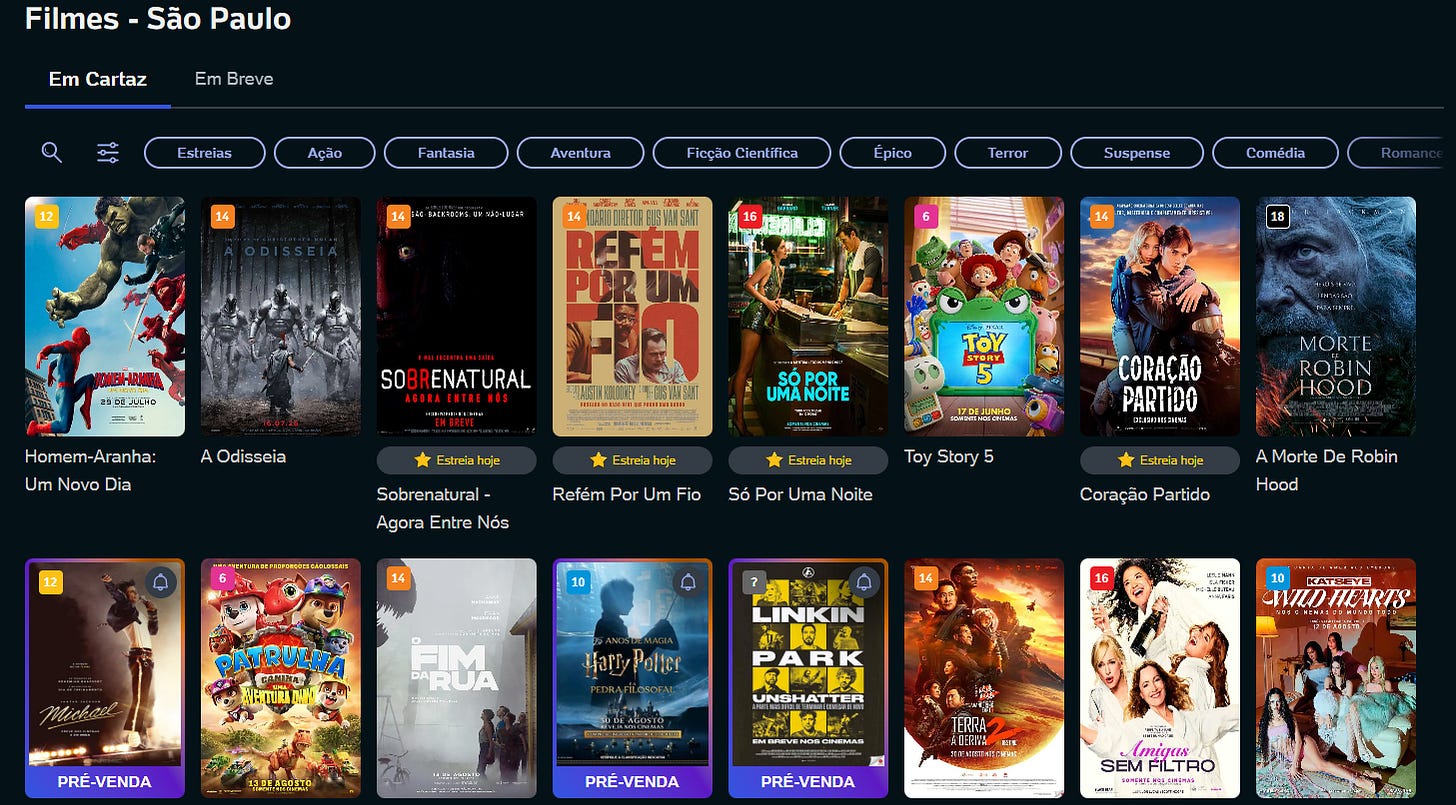Screen dimensions: 1456x805
Task: Click the age rating 6 badge on Toy Story 5
Action: [925, 216]
